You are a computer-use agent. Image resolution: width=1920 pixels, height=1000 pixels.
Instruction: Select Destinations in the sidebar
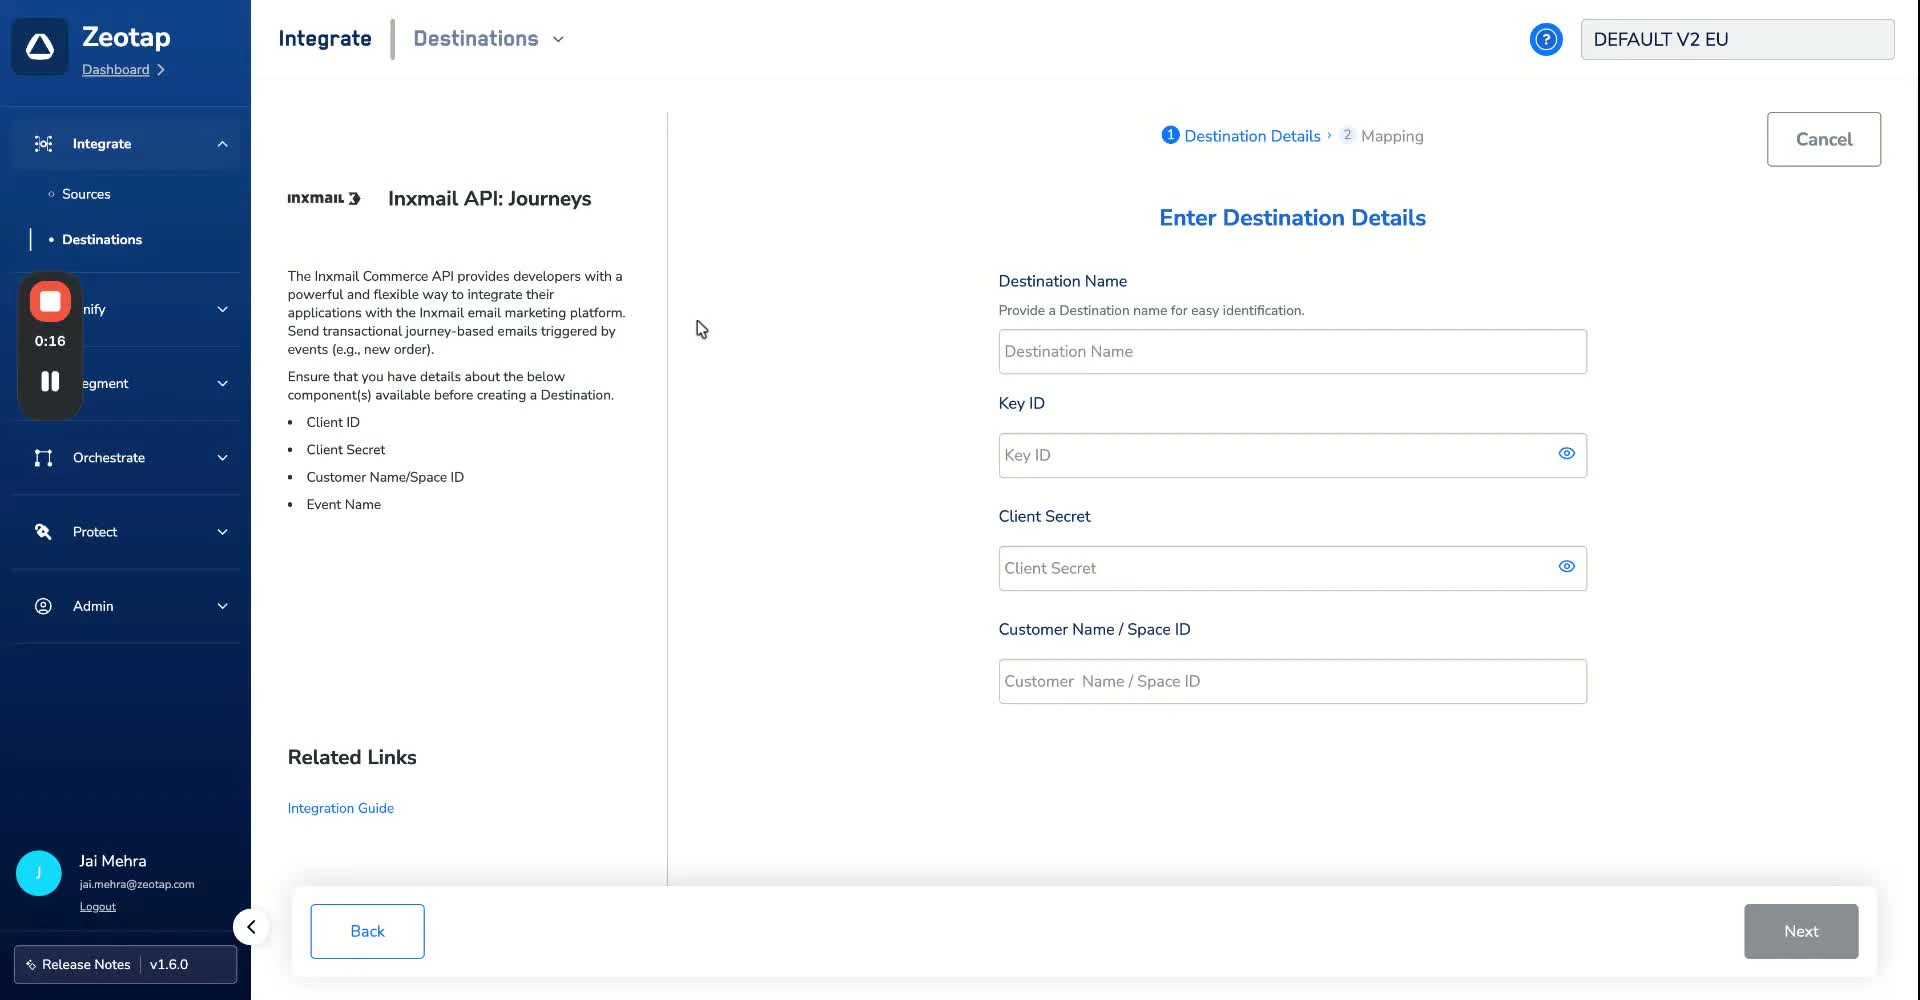102,240
